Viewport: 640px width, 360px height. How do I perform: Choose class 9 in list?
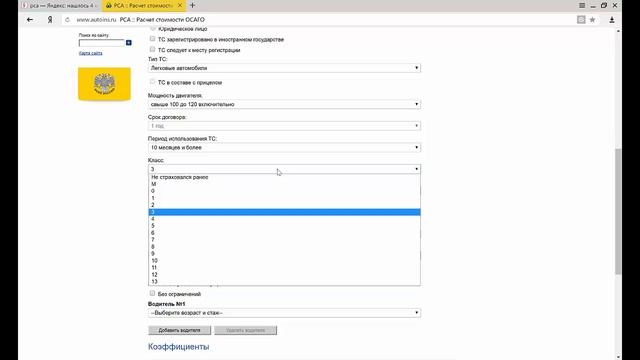tap(284, 253)
